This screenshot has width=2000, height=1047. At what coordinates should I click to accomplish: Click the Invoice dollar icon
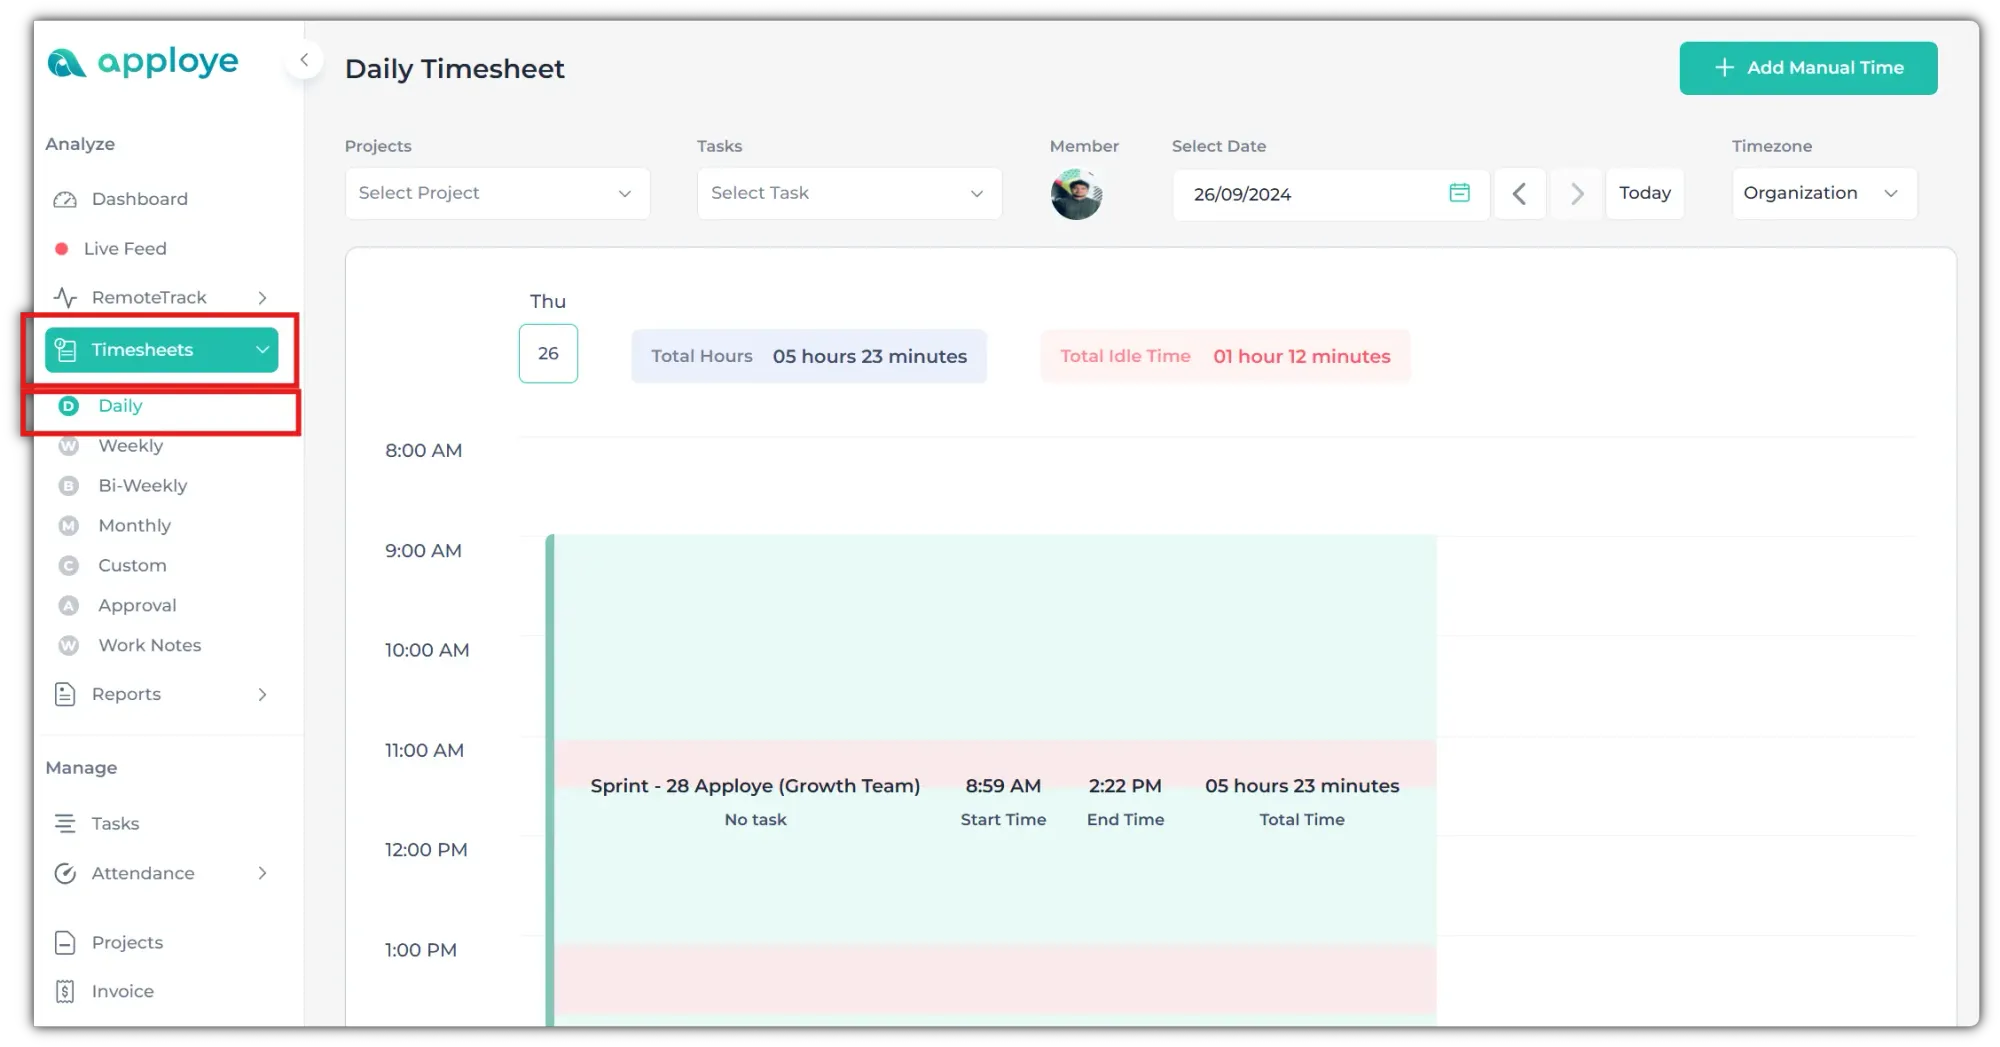pos(65,991)
